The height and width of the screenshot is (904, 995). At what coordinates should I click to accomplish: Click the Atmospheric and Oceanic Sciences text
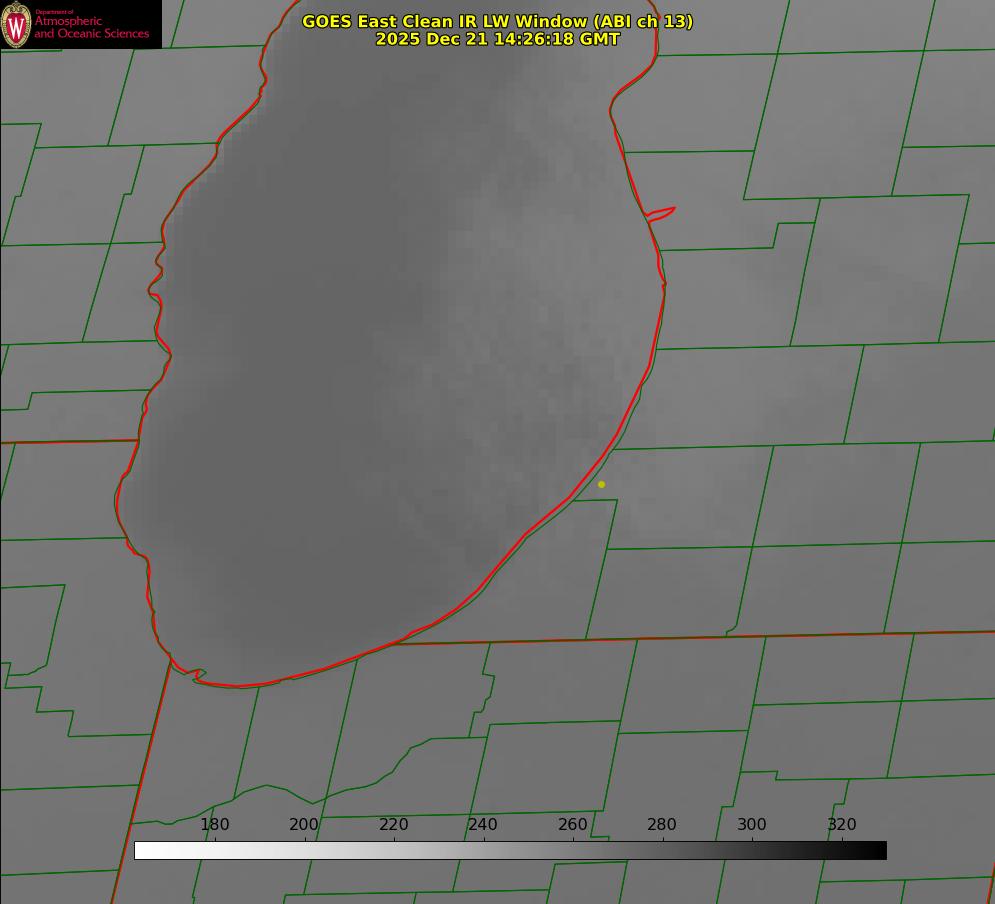pos(91,25)
